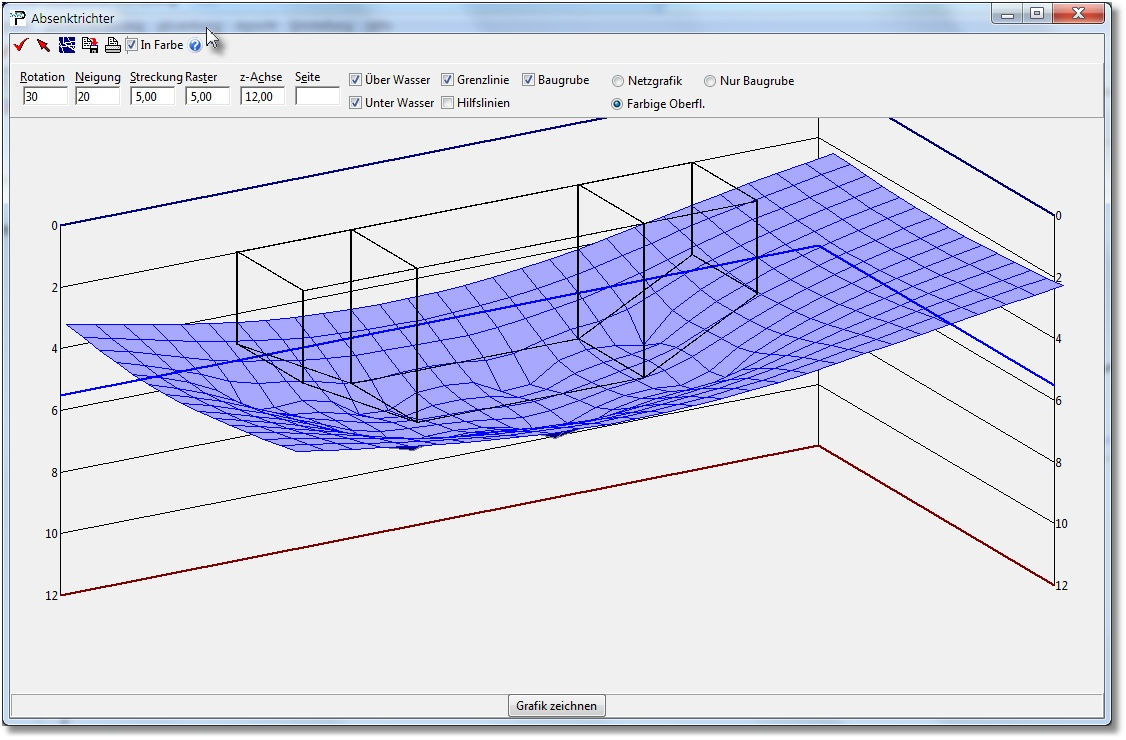Toggle the Grenzlinie checkbox
Screen dimensions: 1126x740
coord(448,80)
